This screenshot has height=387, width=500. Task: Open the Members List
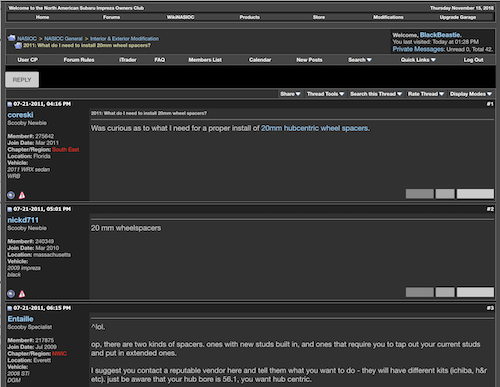coord(205,60)
